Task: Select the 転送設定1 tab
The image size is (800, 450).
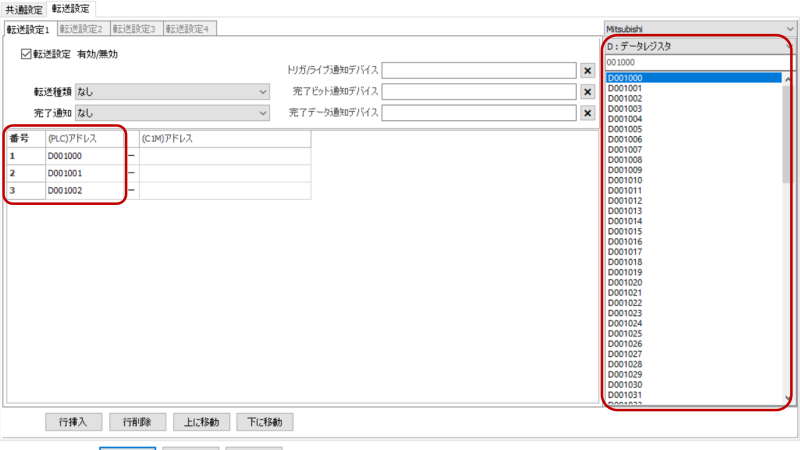Action: 28,29
